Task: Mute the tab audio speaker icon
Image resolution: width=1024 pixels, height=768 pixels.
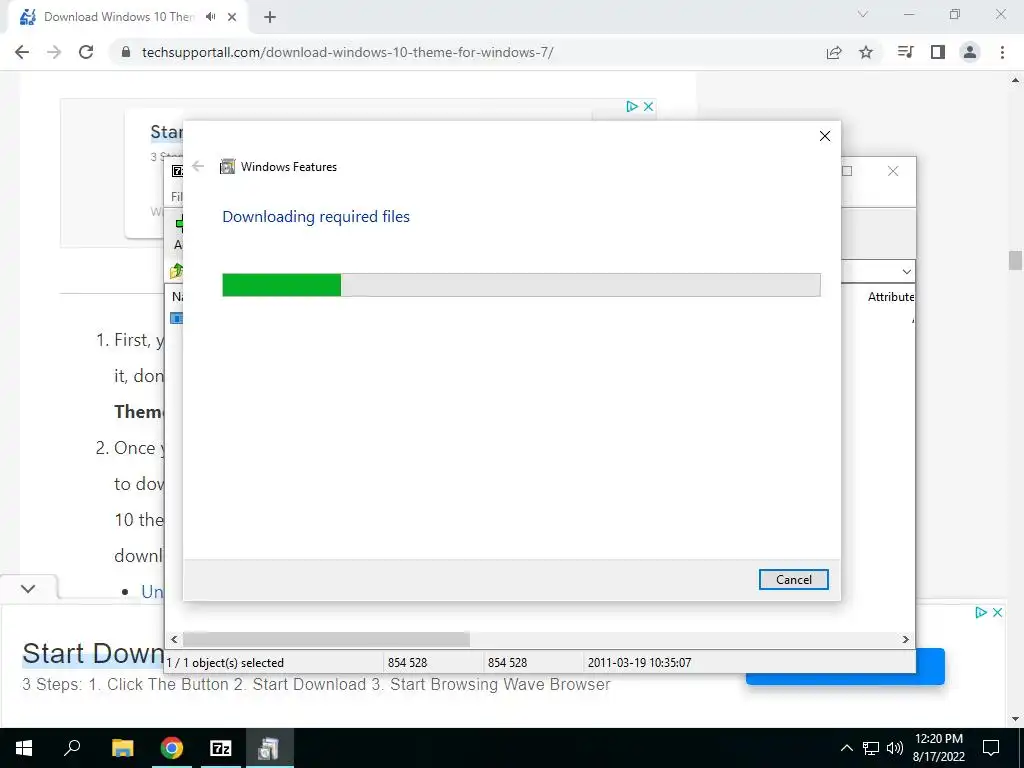Action: (x=210, y=17)
